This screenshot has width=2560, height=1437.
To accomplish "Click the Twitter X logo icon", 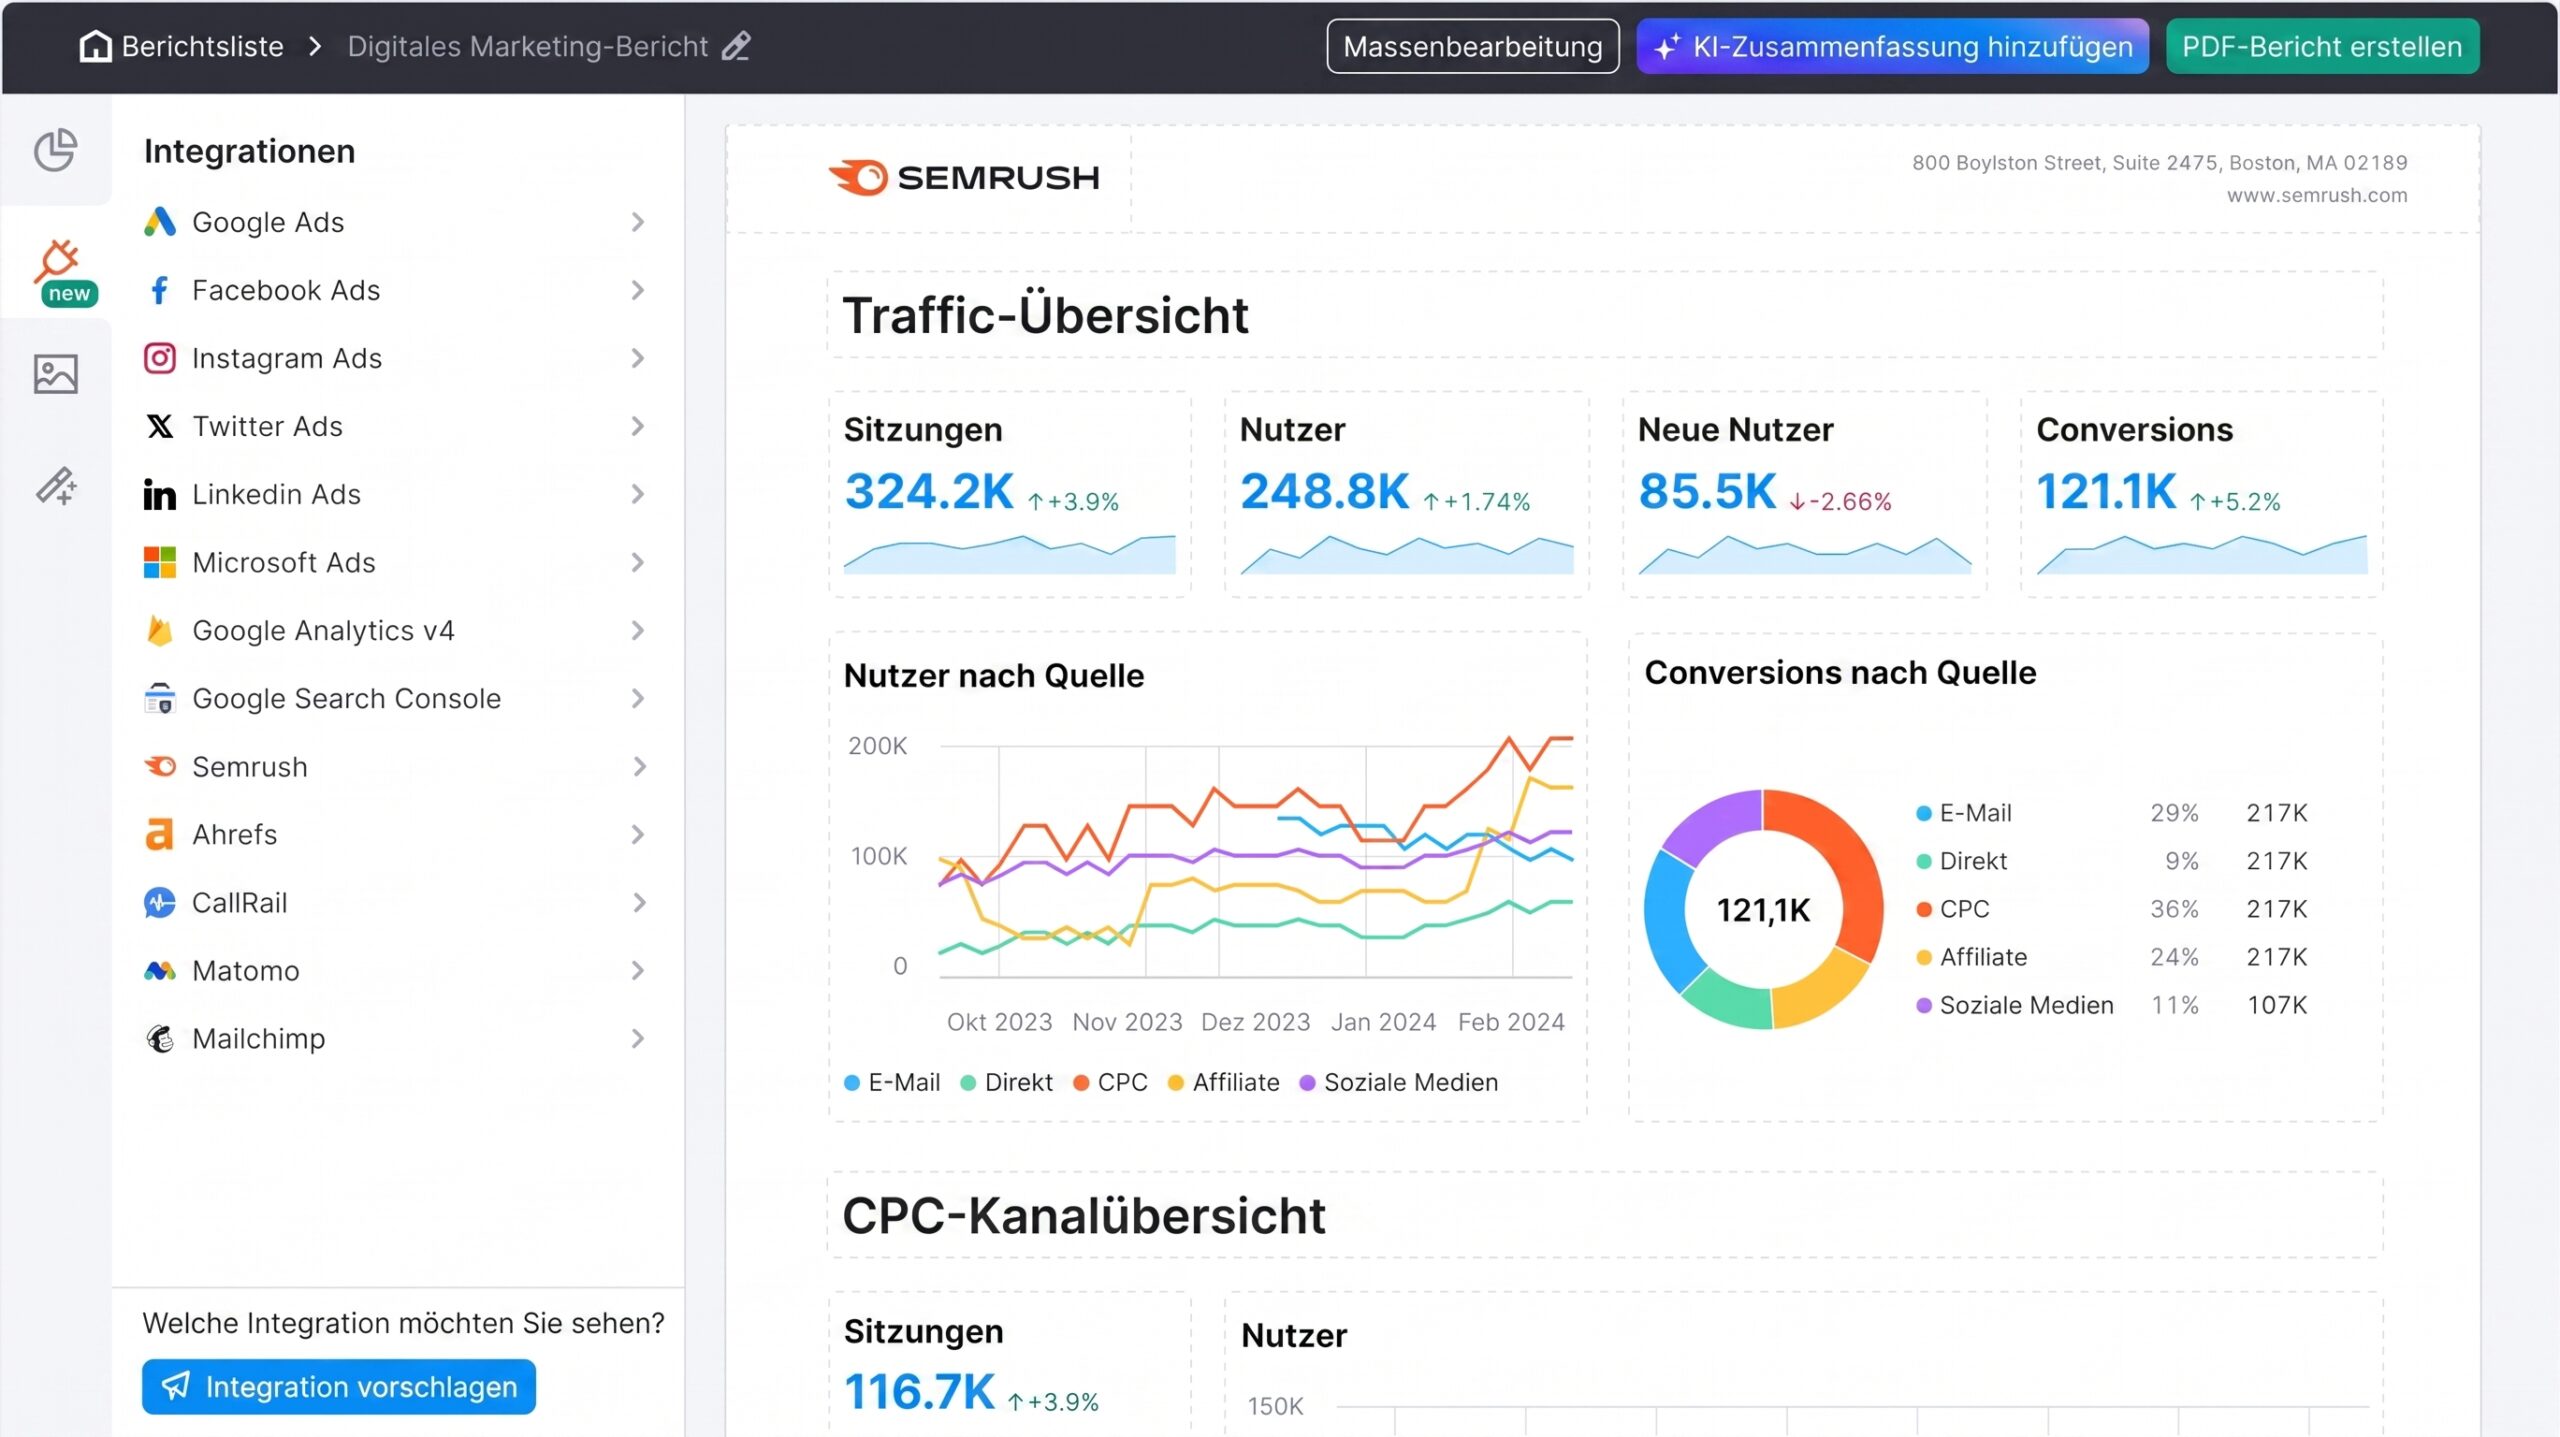I will (x=159, y=426).
